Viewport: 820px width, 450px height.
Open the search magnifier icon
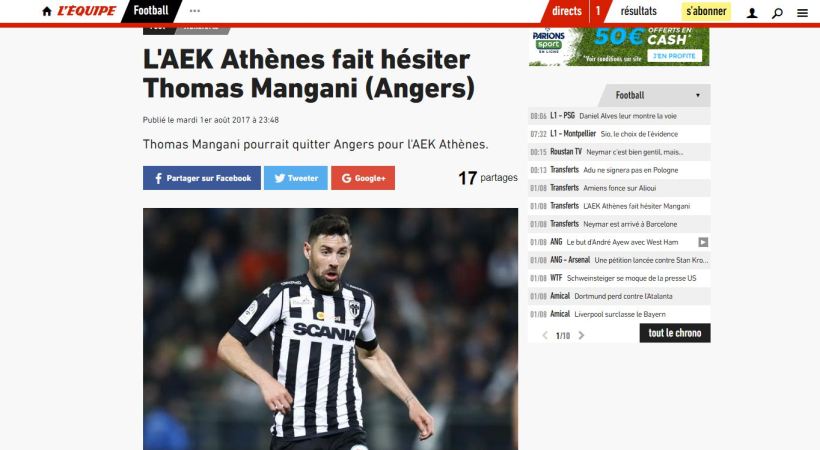click(x=778, y=13)
